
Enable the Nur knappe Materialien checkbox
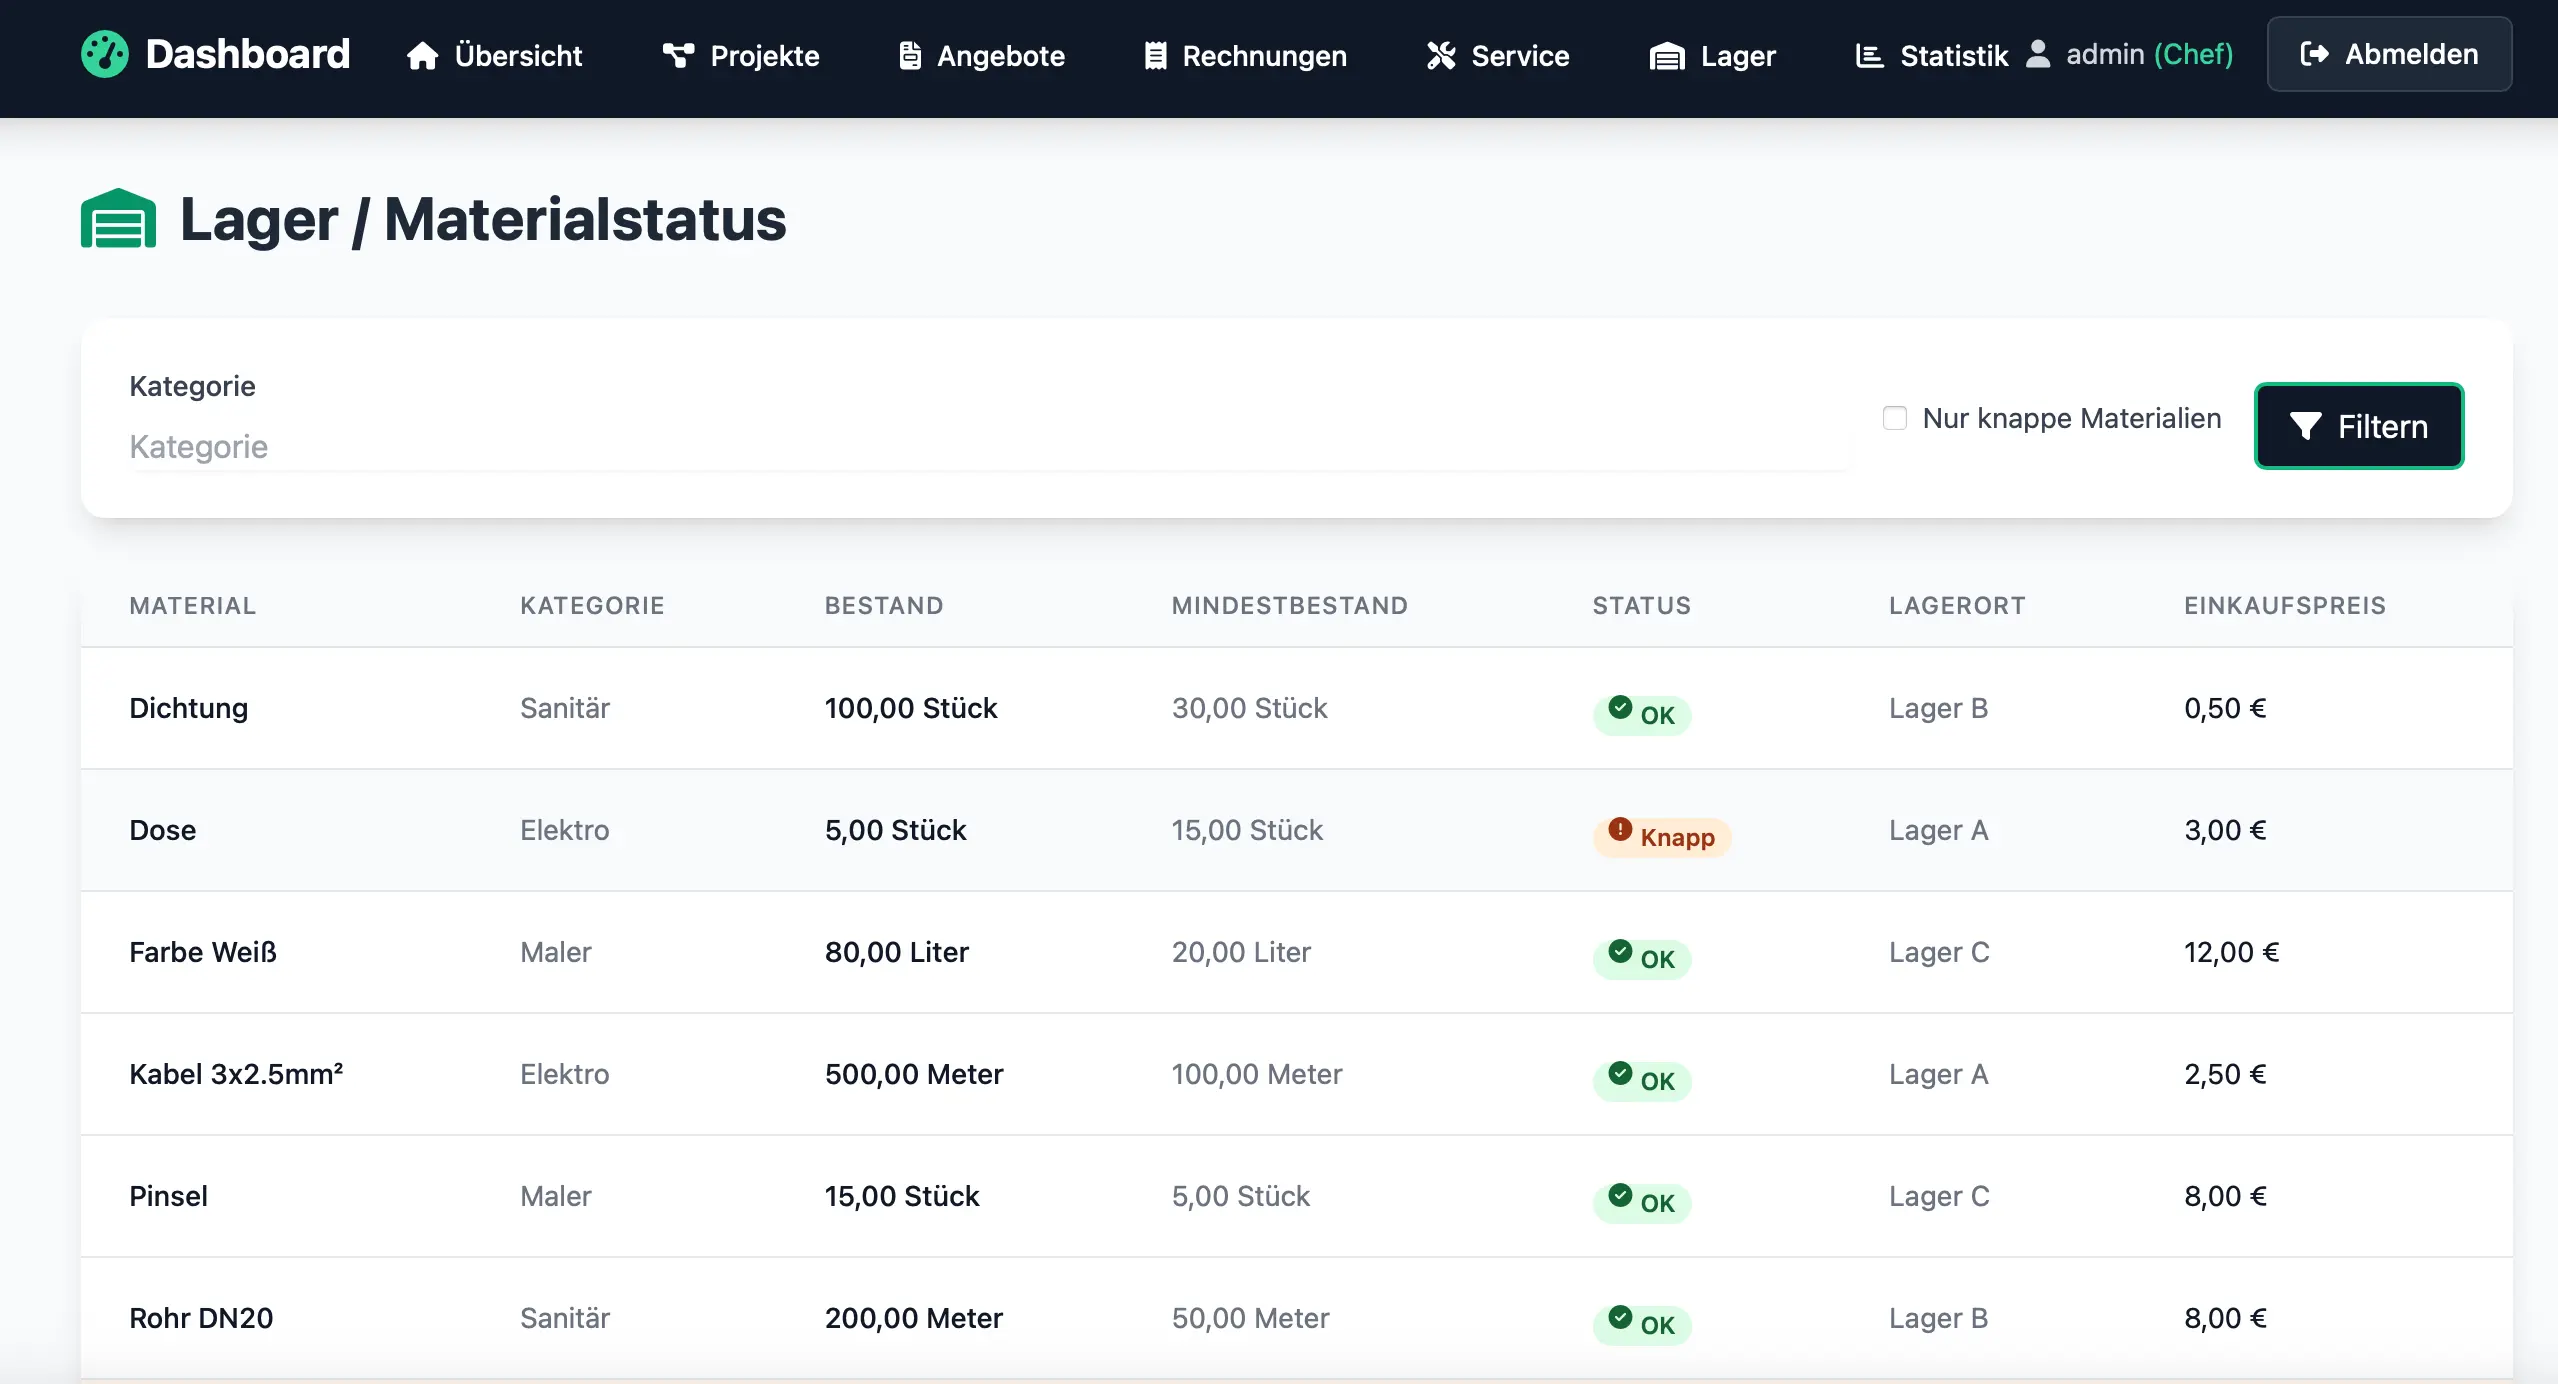click(1894, 418)
